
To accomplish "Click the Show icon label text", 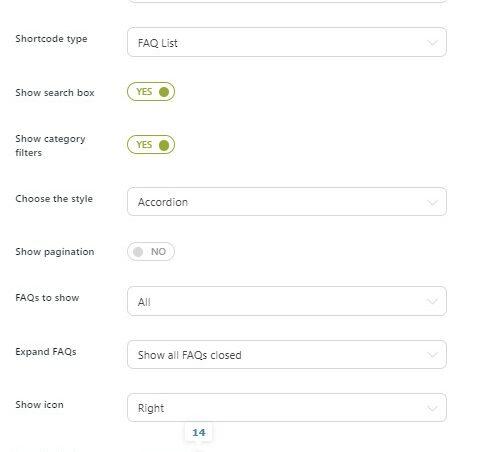I will [39, 404].
